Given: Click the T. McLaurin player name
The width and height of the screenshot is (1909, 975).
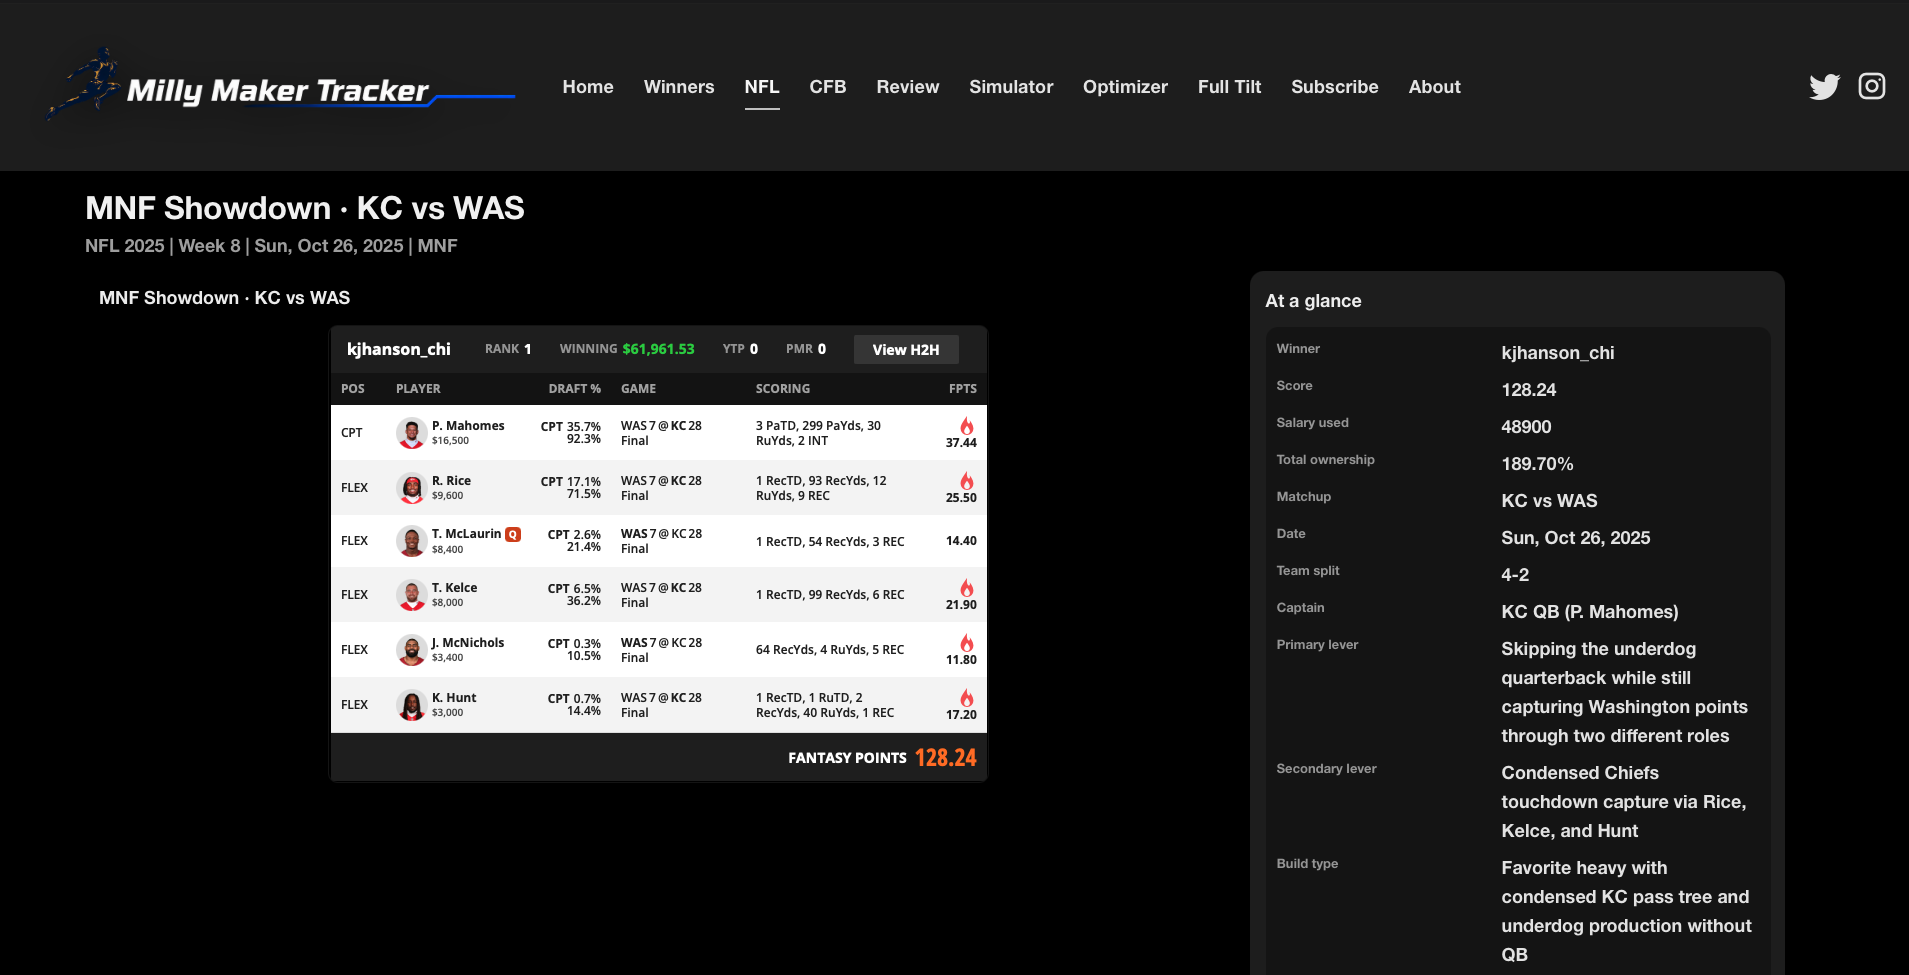Looking at the screenshot, I should click(x=466, y=533).
